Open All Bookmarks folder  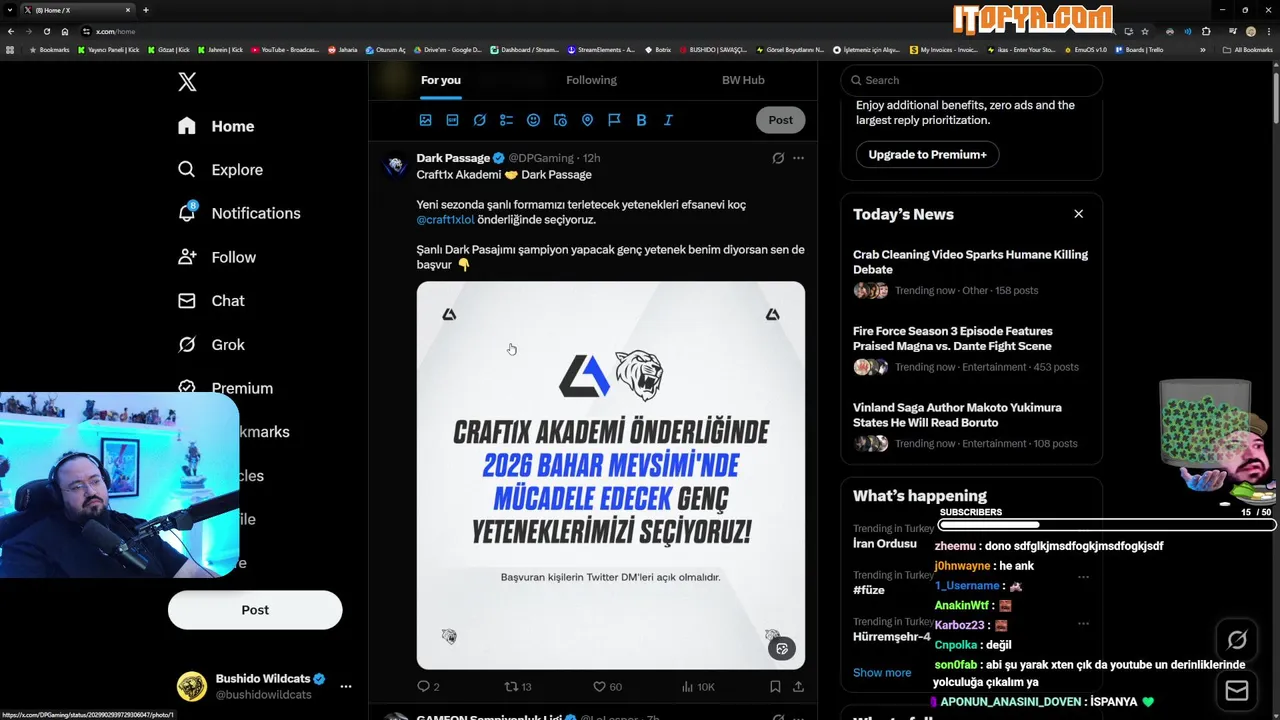pyautogui.click(x=1247, y=49)
